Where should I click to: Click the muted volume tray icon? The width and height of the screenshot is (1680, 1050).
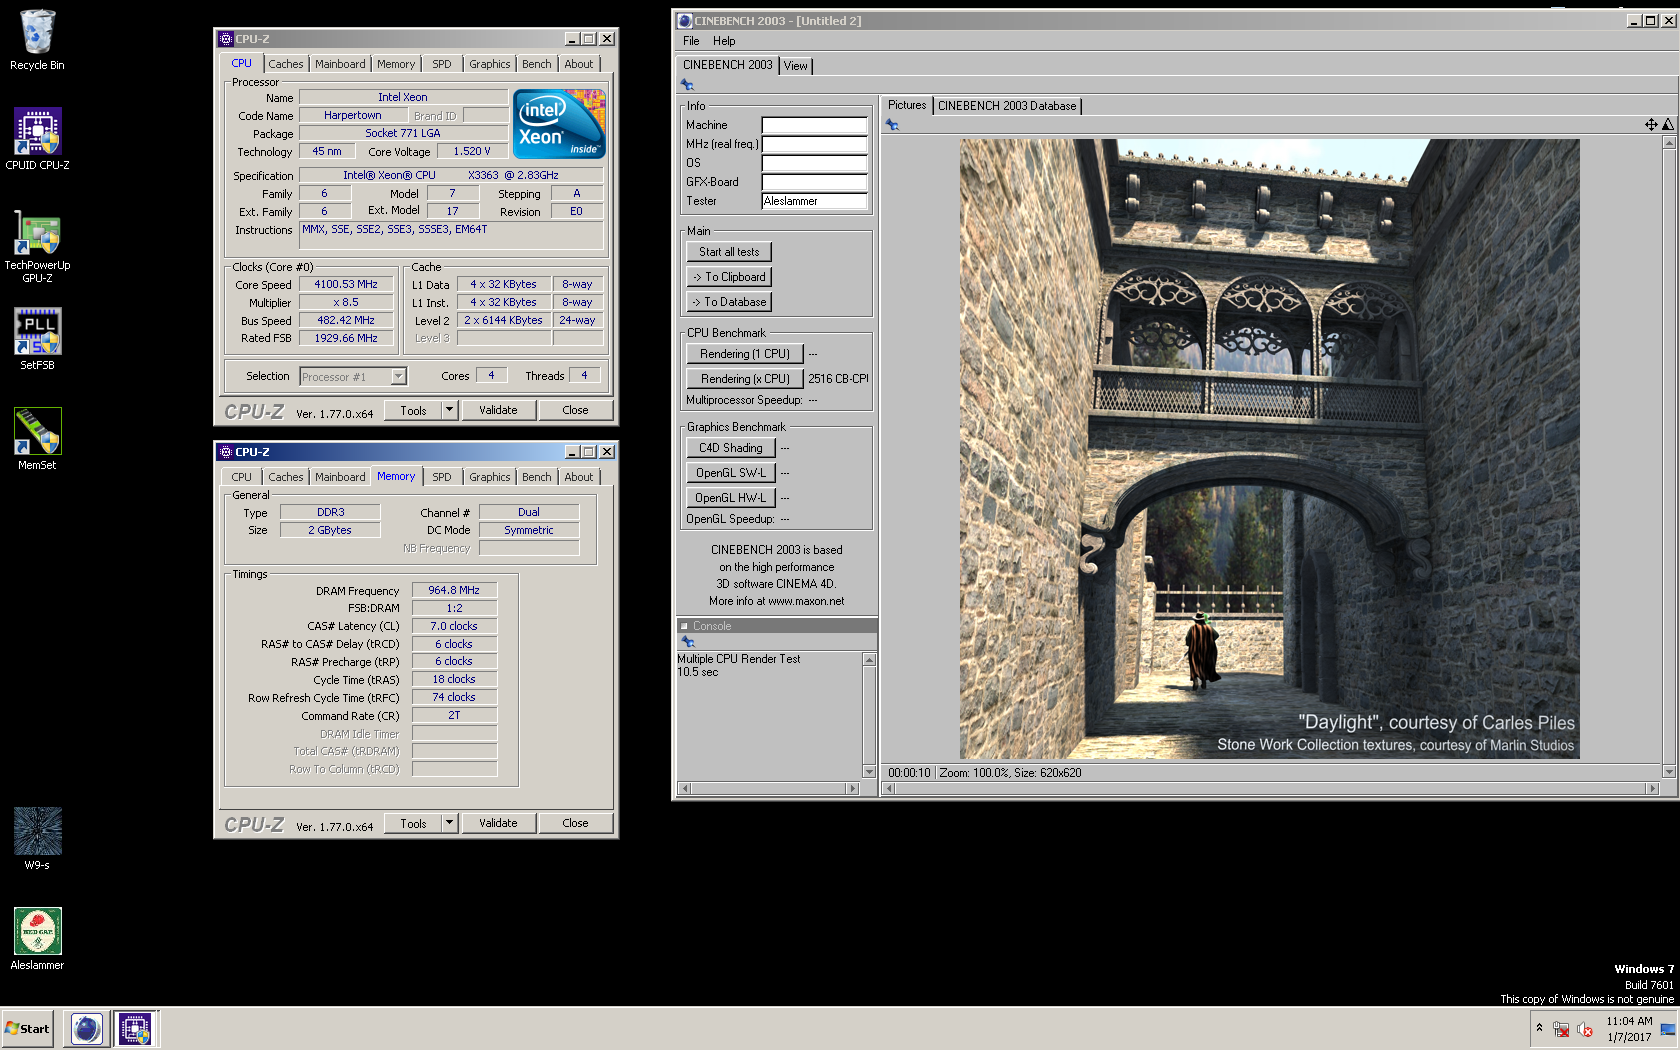point(1585,1029)
